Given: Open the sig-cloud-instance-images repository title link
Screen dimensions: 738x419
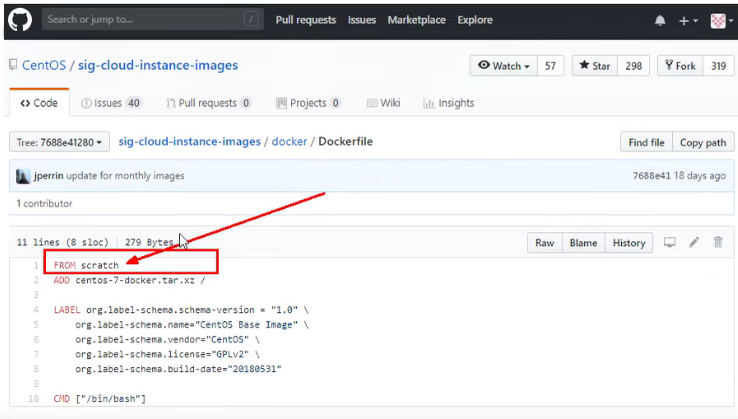Looking at the screenshot, I should [158, 65].
